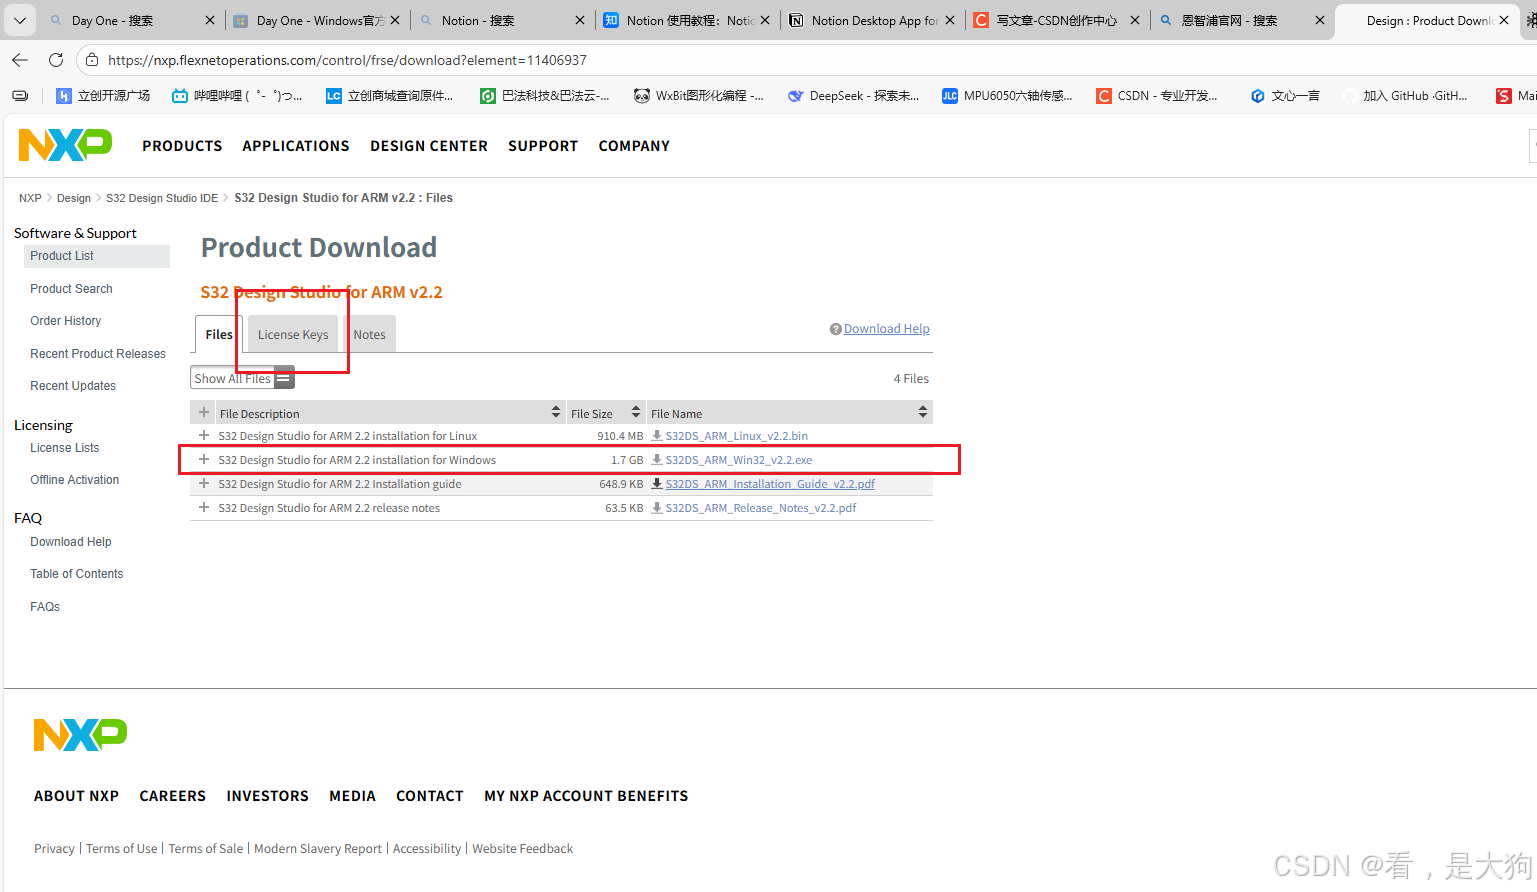Switch to the License Keys tab
This screenshot has height=892, width=1537.
[293, 334]
